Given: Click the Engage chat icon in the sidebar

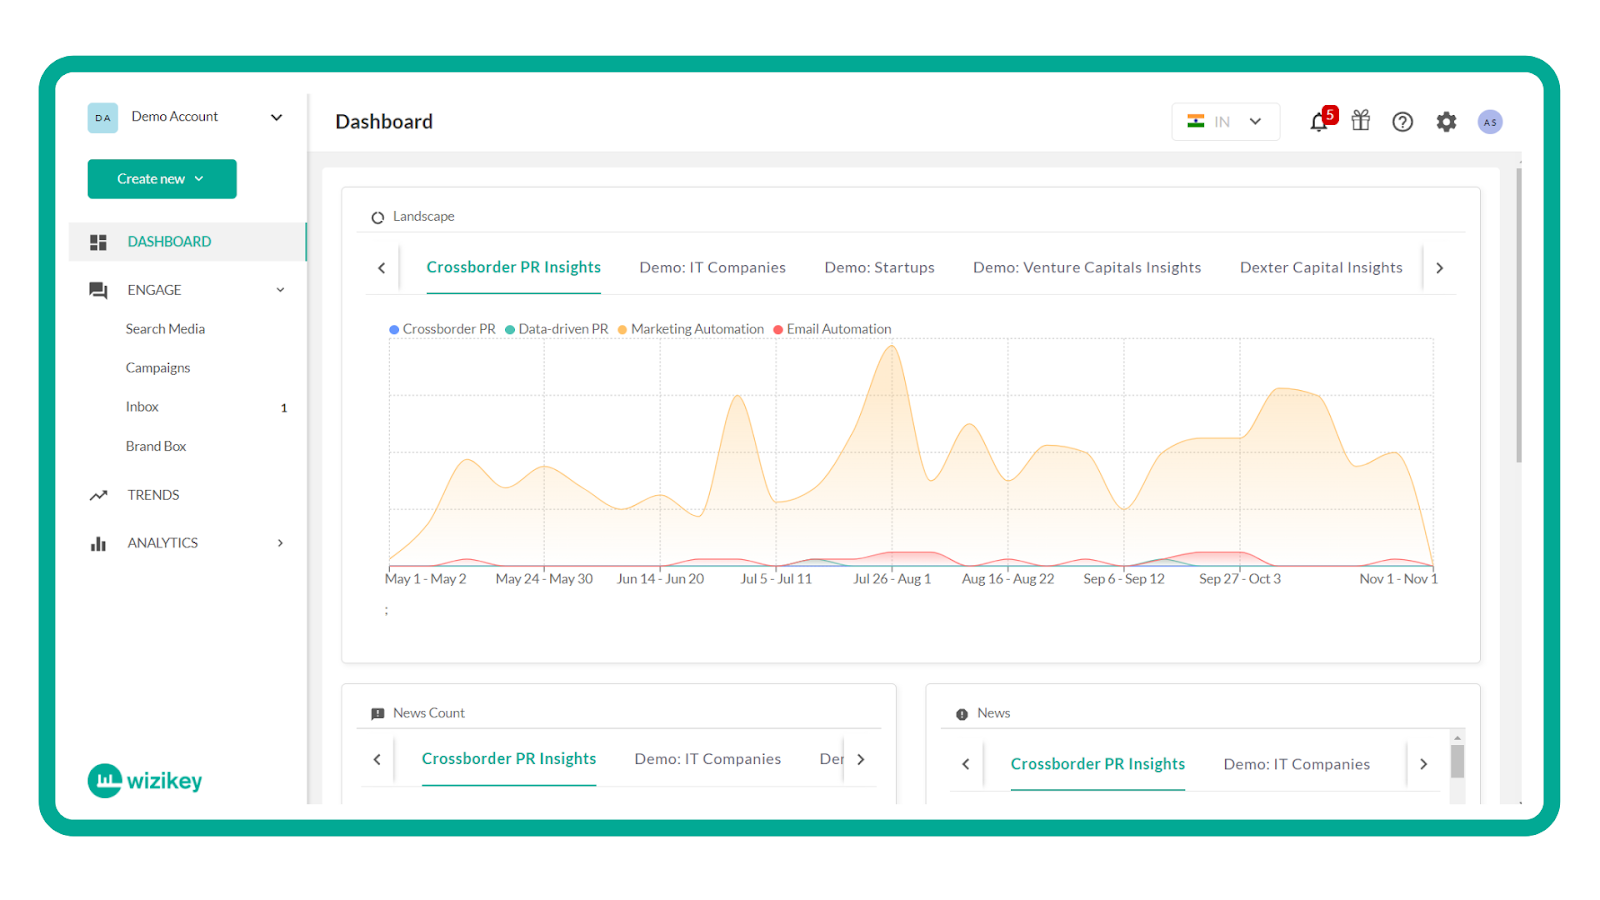Looking at the screenshot, I should click(x=98, y=290).
